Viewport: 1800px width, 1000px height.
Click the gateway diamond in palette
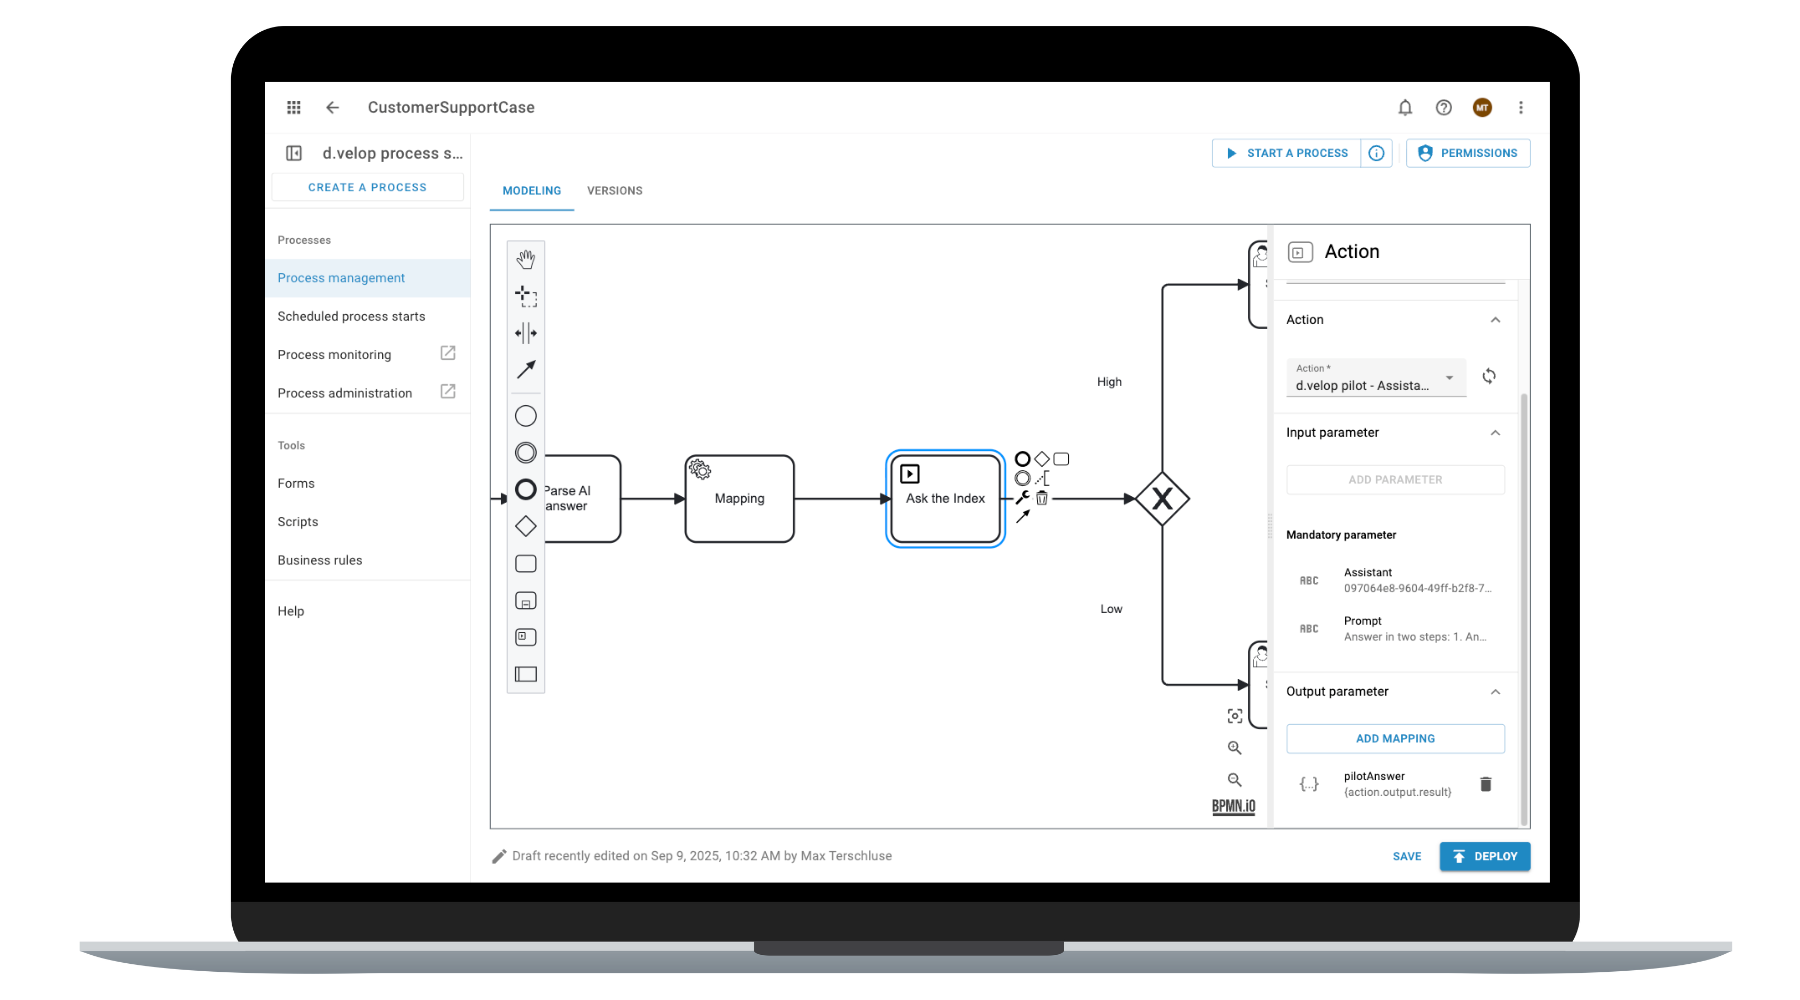pos(525,526)
